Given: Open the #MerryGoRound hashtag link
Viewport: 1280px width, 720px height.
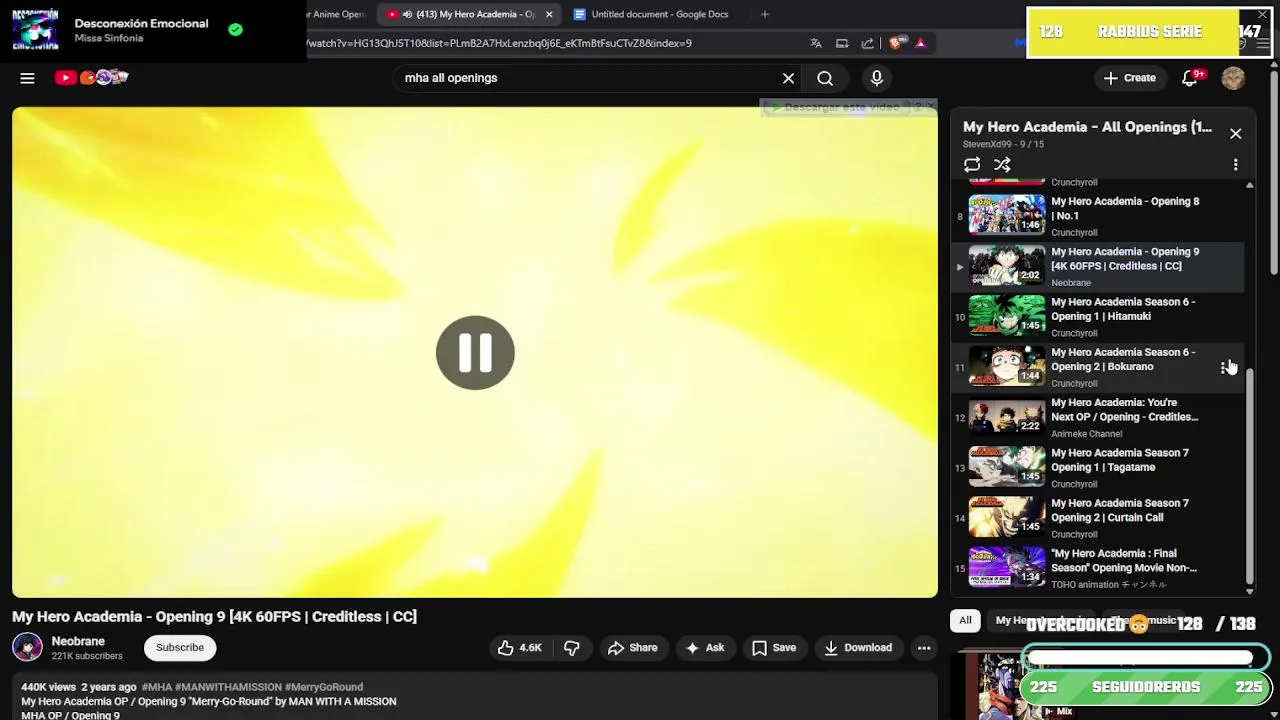Looking at the screenshot, I should pos(324,687).
